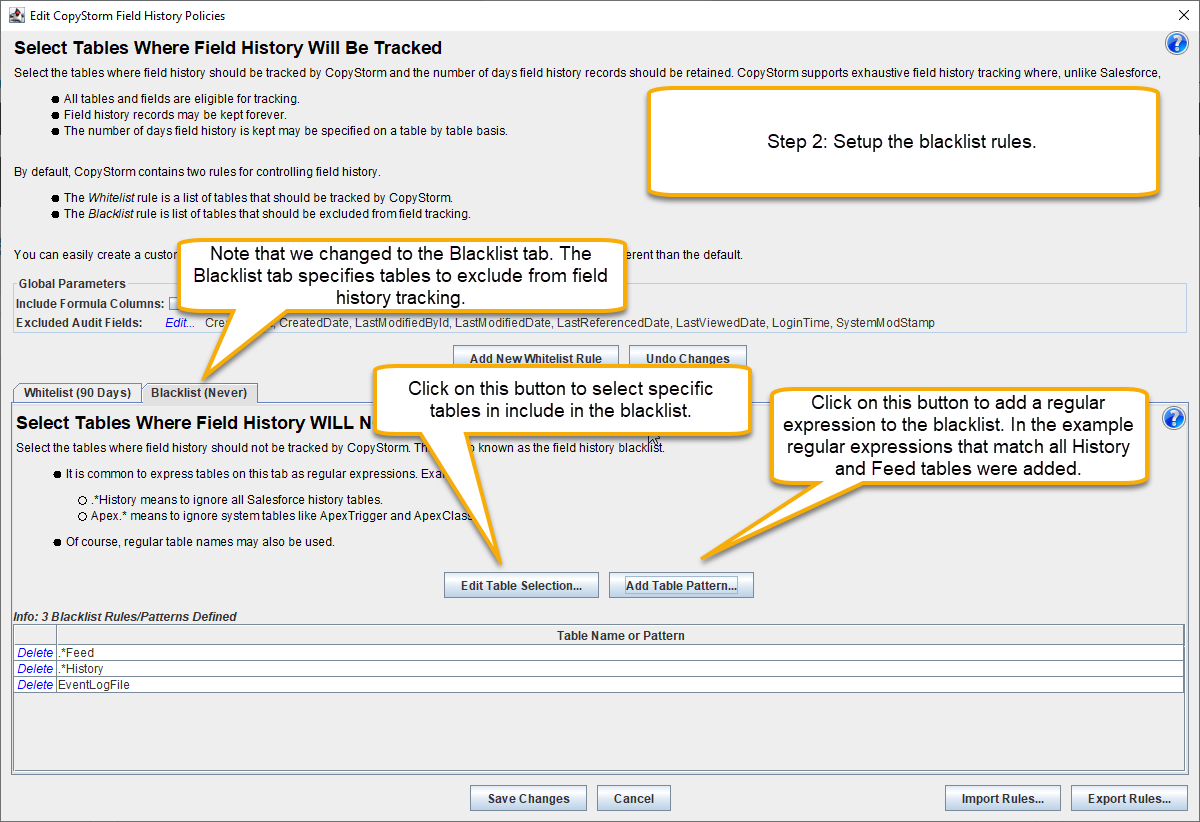Delete the .*History blacklist pattern

pos(35,669)
